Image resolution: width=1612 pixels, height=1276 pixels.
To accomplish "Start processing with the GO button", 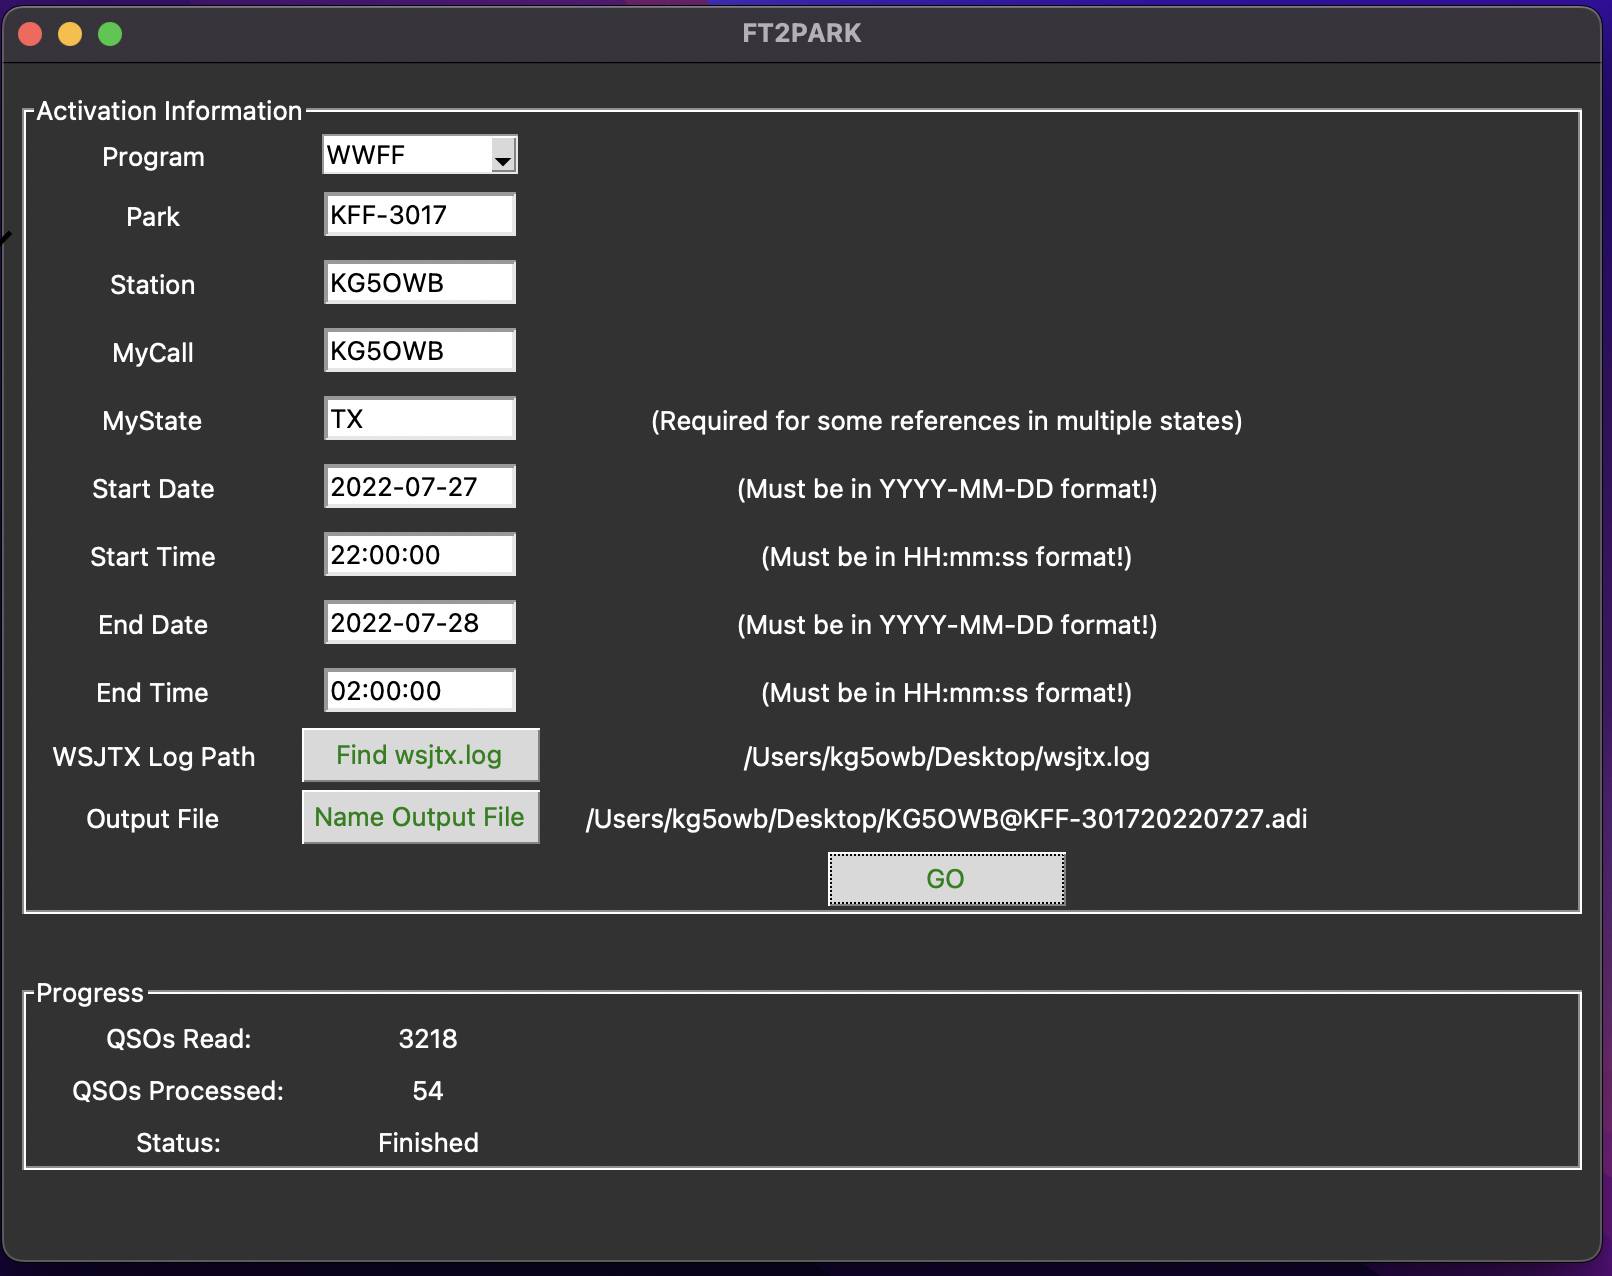I will [946, 879].
